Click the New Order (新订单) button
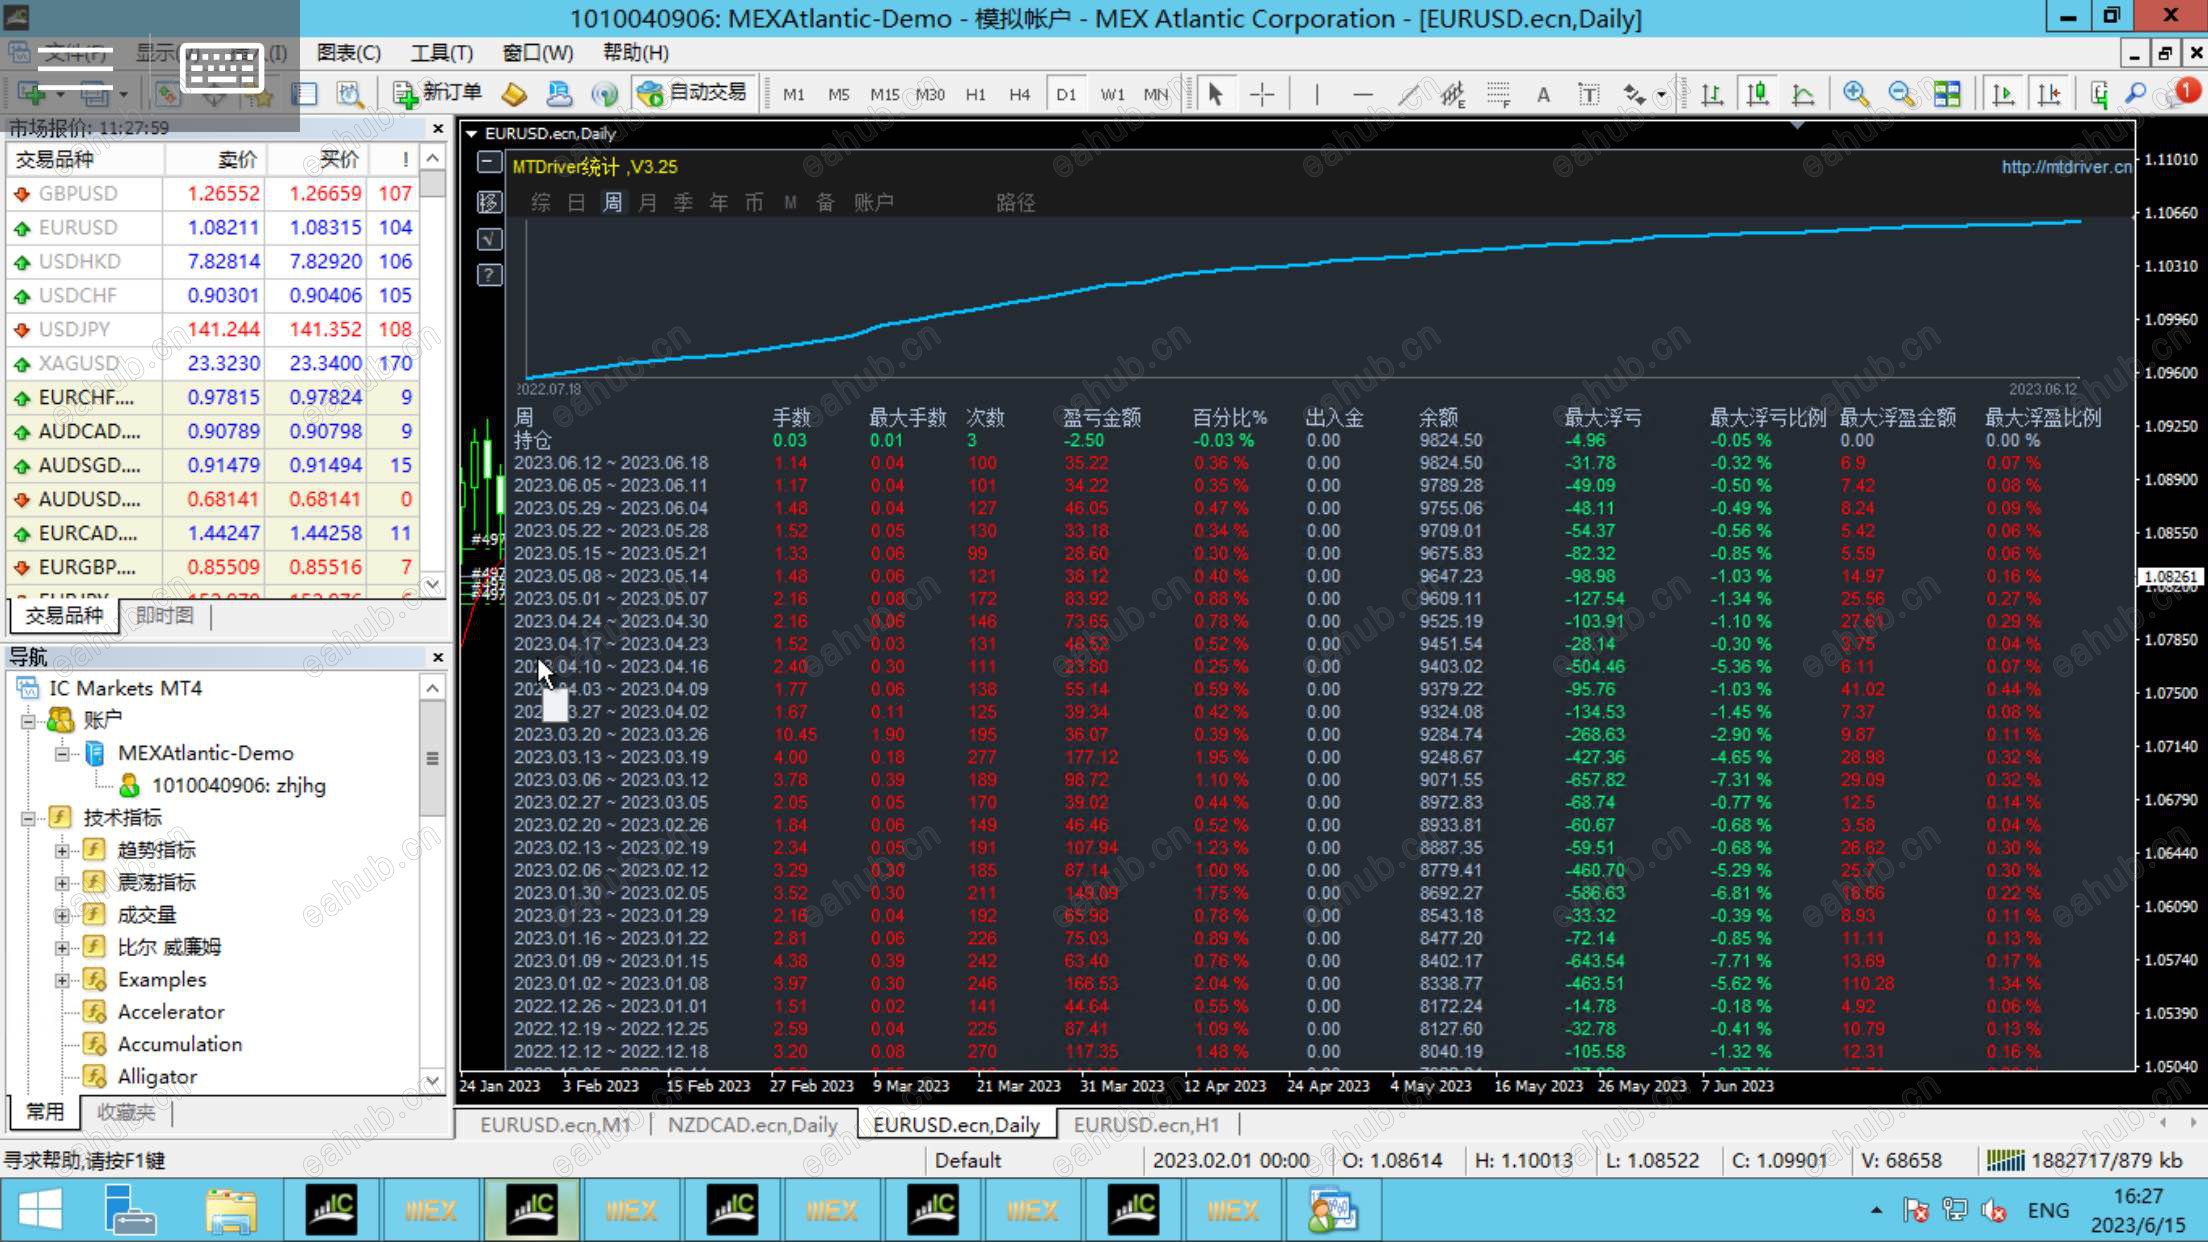The width and height of the screenshot is (2208, 1242). point(438,93)
